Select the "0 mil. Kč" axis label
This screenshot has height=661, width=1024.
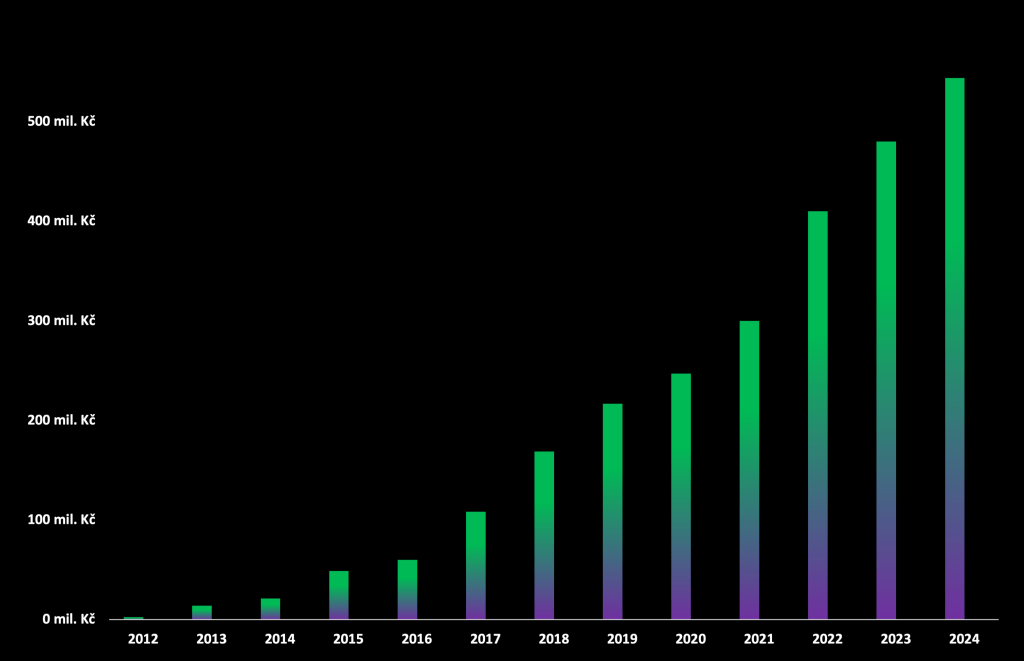[x=68, y=619]
